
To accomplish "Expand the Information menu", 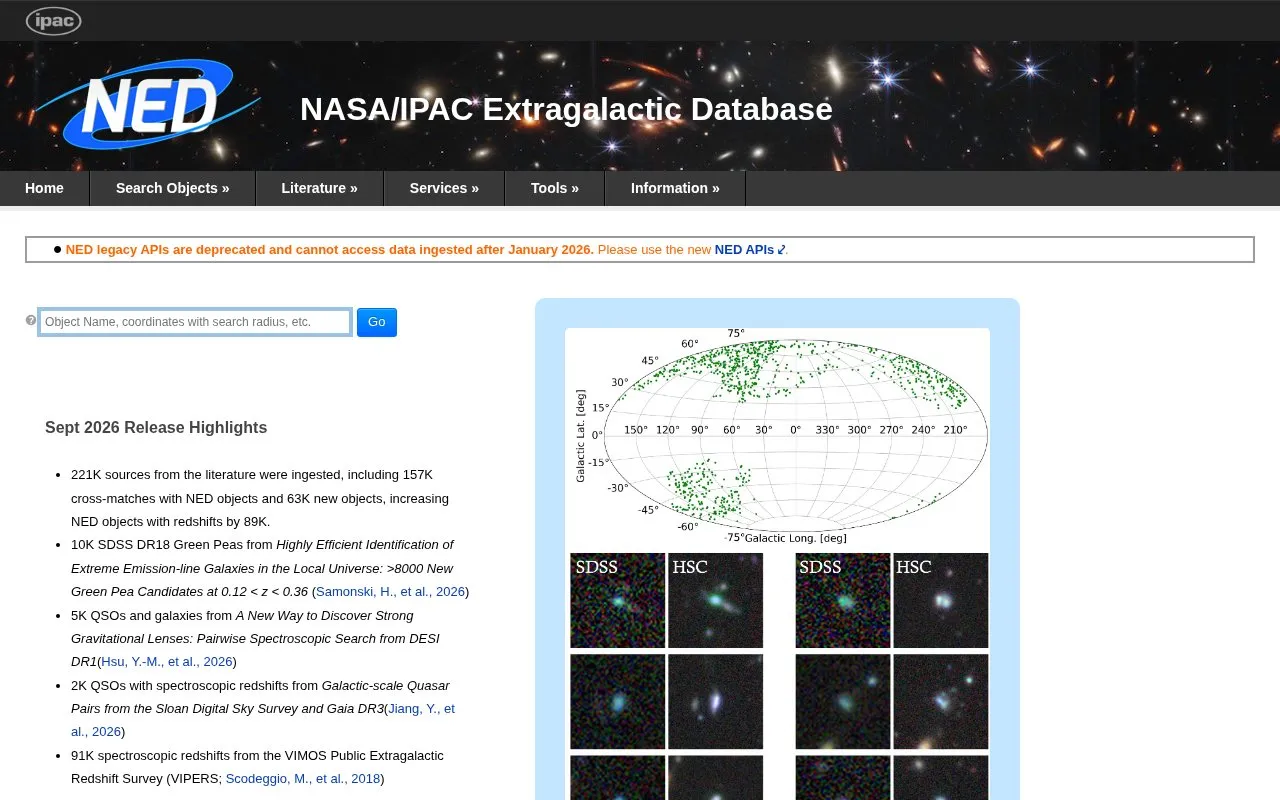I will (675, 188).
